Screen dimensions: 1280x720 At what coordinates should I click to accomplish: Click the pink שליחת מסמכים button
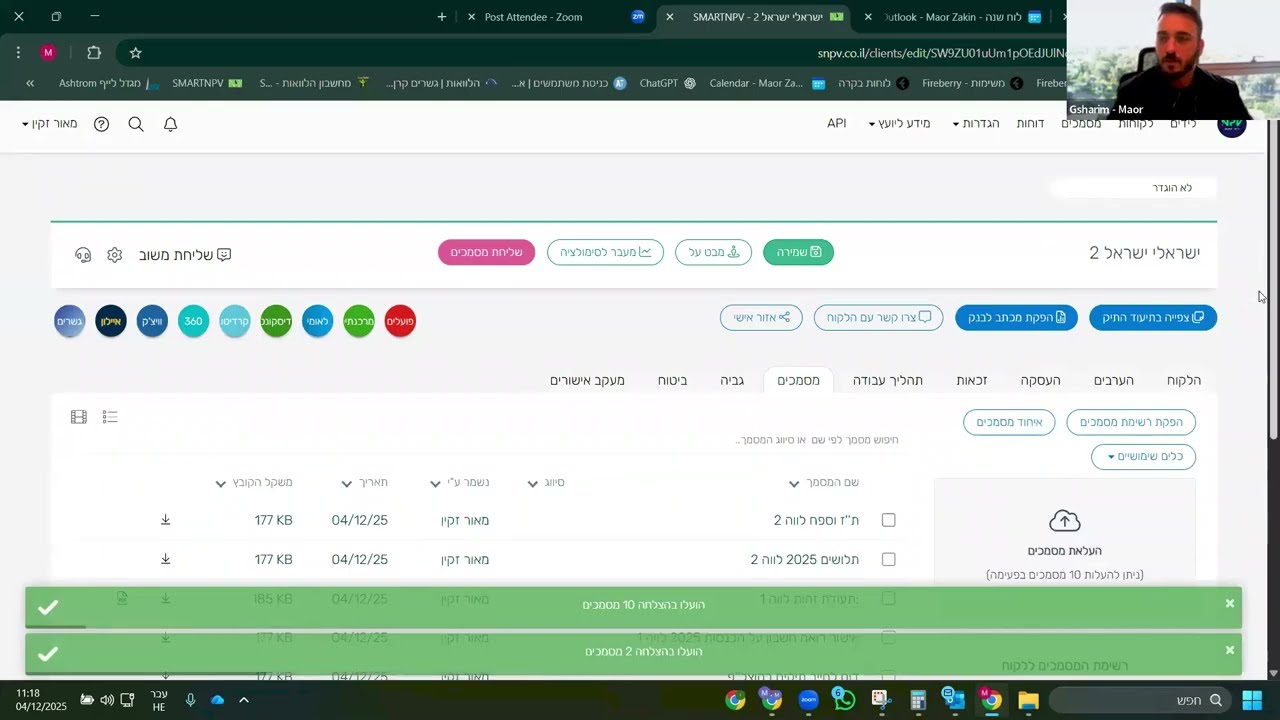point(486,253)
